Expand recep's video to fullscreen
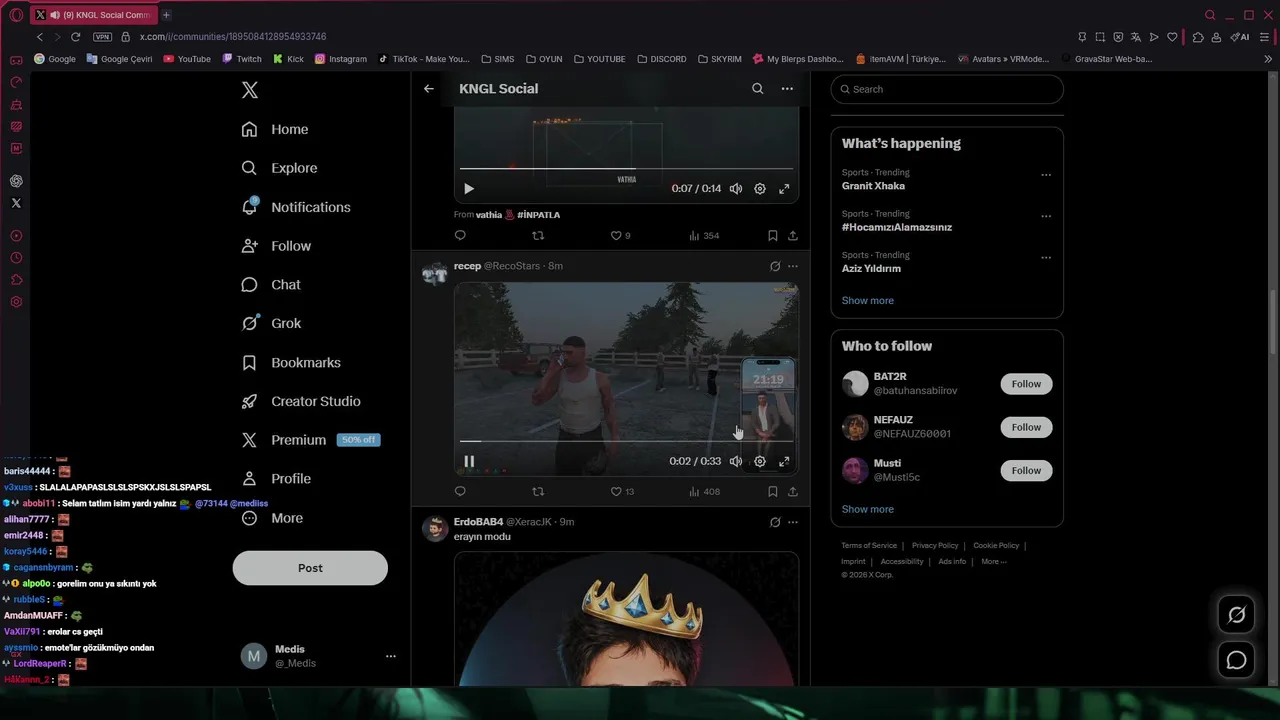The height and width of the screenshot is (720, 1280). [x=784, y=461]
